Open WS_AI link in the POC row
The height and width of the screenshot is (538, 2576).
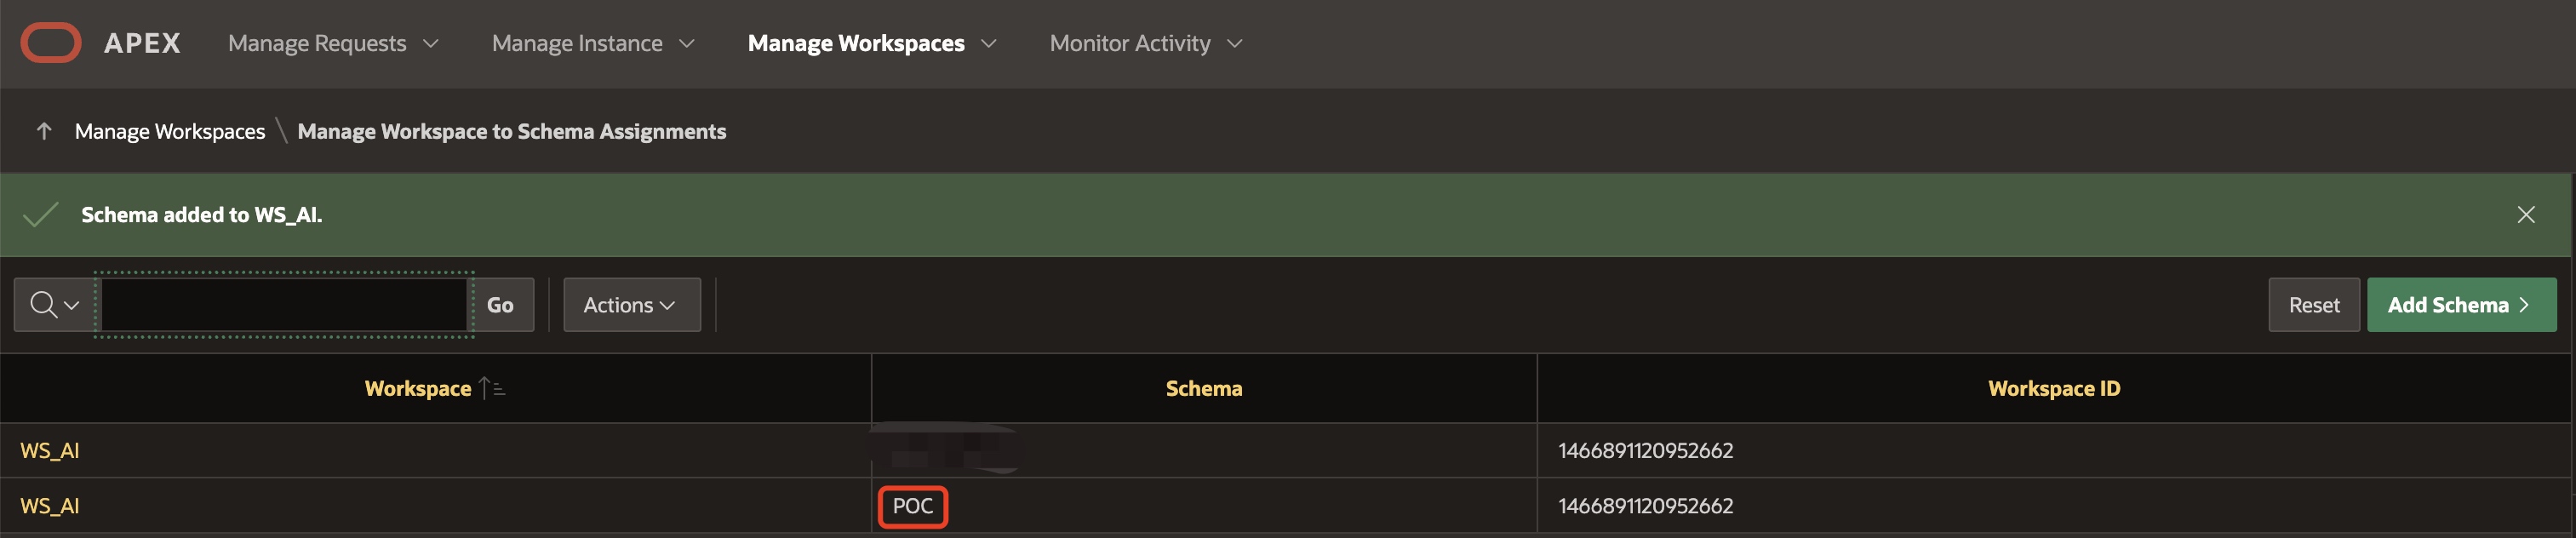(50, 506)
